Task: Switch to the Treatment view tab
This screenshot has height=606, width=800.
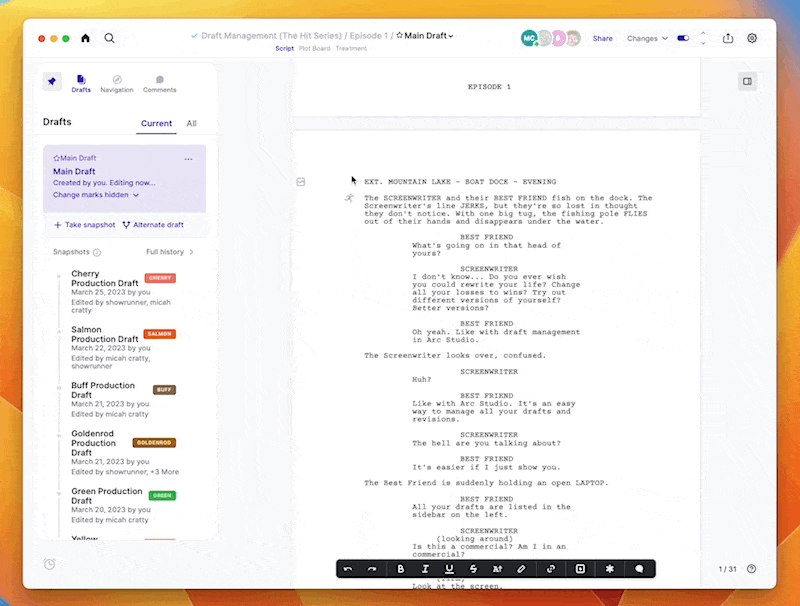Action: click(x=351, y=48)
